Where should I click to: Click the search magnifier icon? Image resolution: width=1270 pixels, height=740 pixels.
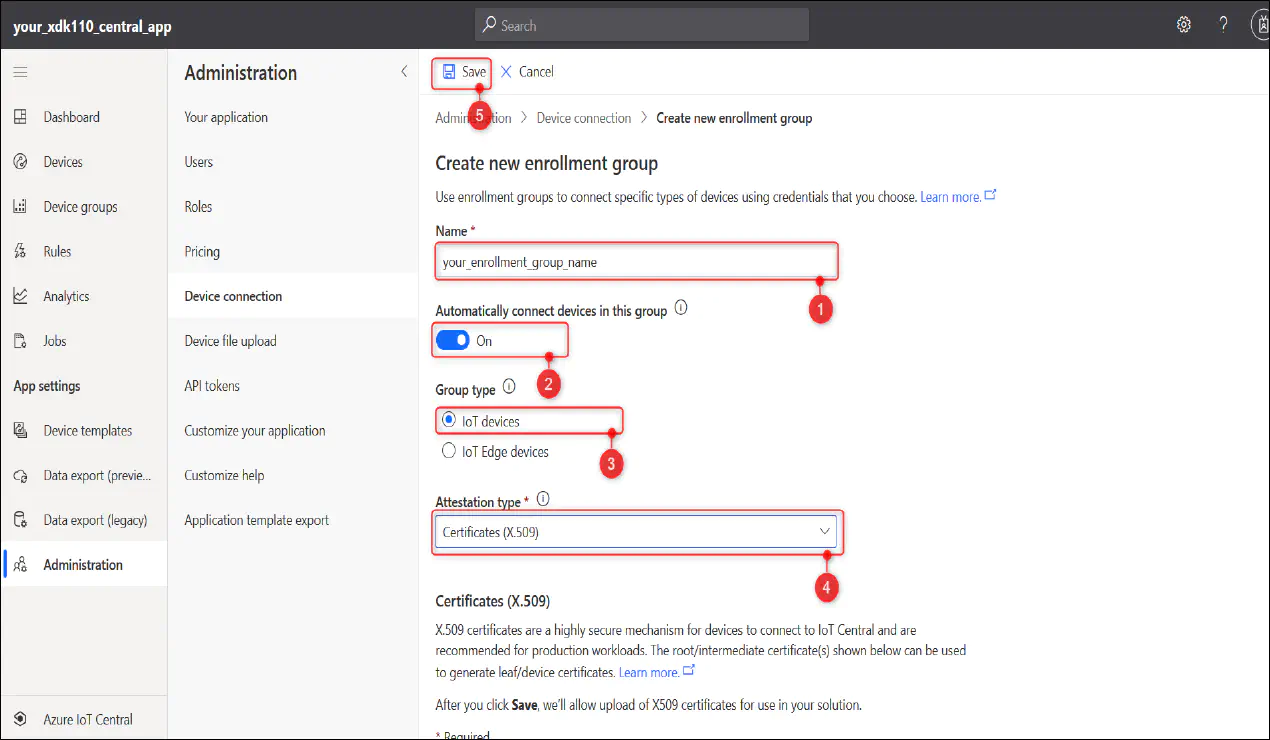[489, 25]
